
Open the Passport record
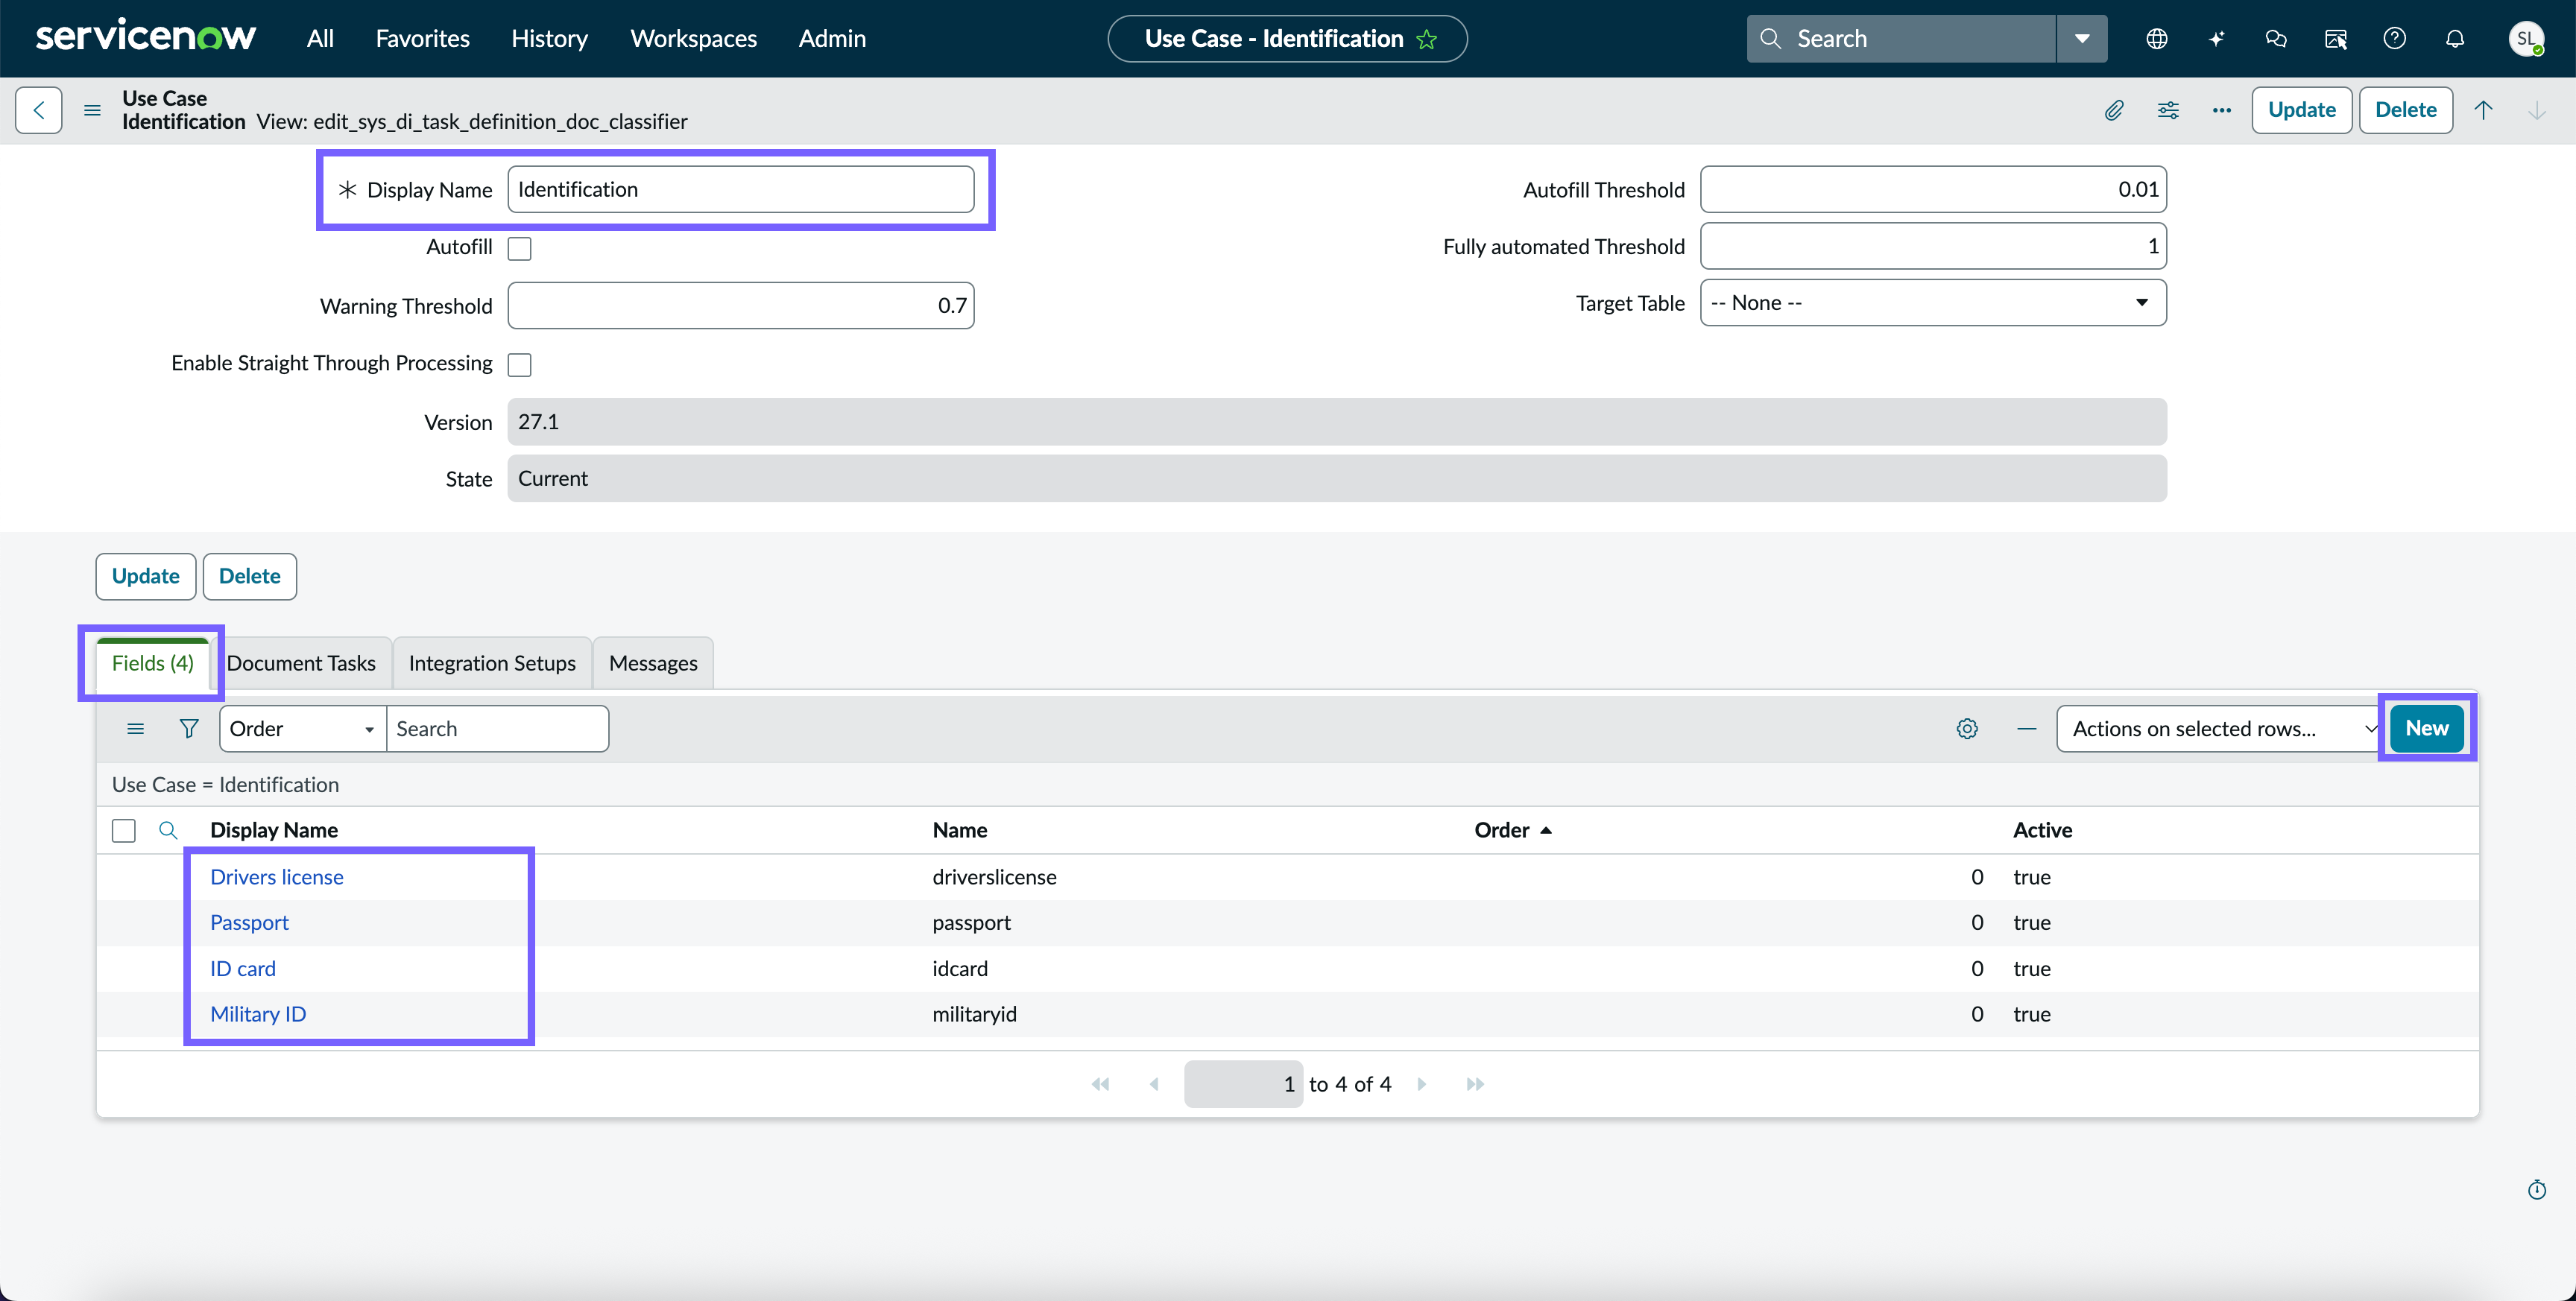pyautogui.click(x=249, y=923)
